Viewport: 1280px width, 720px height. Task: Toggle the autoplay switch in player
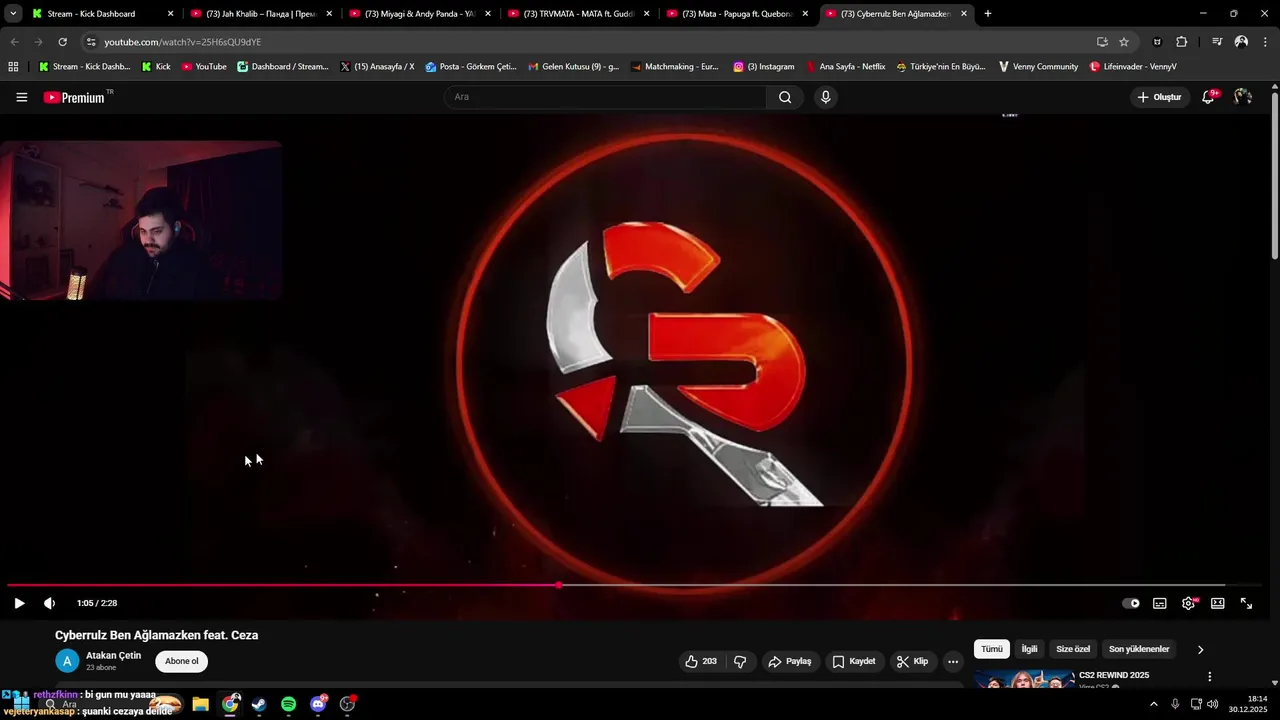[1131, 603]
